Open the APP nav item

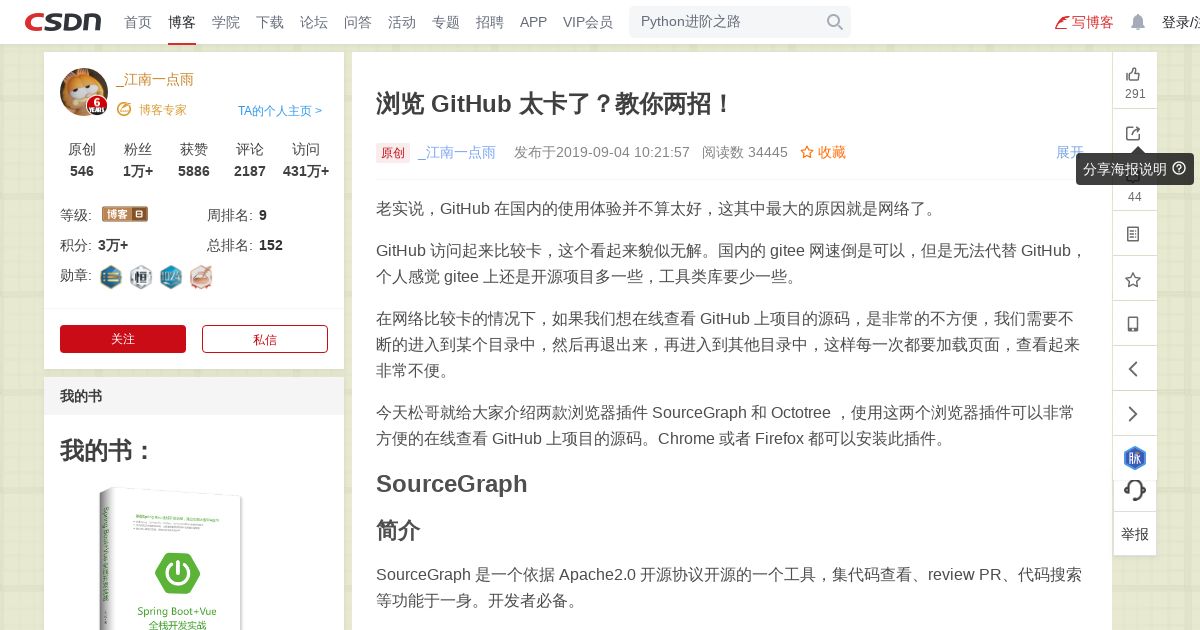click(533, 22)
